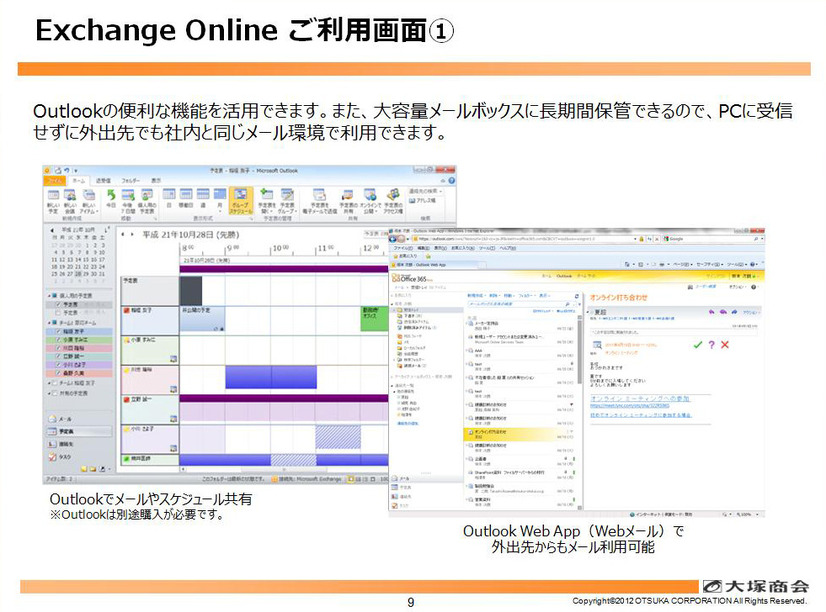Viewport: 826px width, 612px height.
Task: Click green appointment block at right edge
Action: click(x=374, y=319)
